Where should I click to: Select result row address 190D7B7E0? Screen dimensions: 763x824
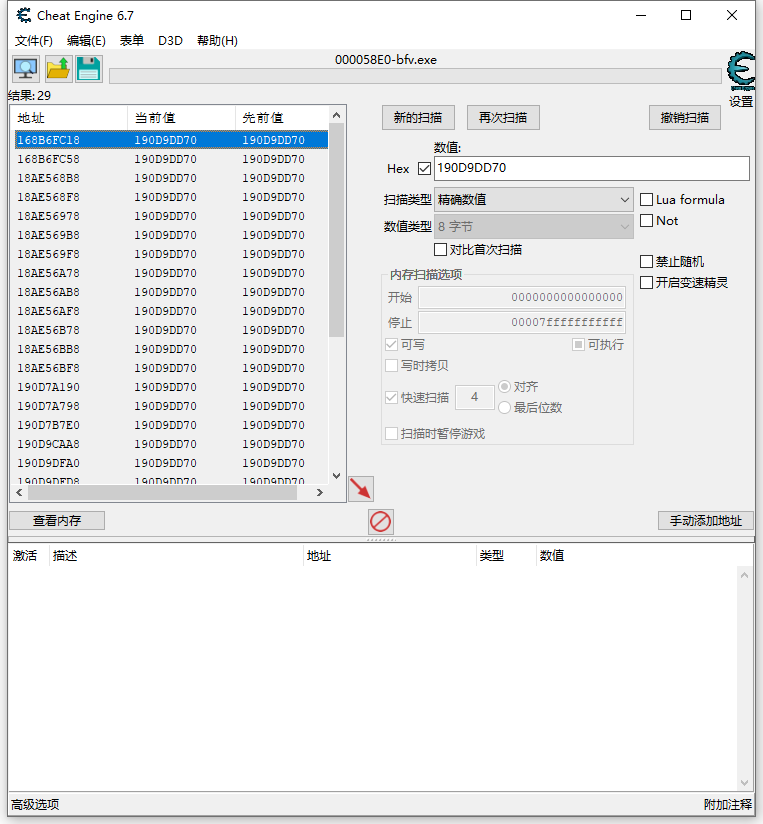click(x=171, y=425)
